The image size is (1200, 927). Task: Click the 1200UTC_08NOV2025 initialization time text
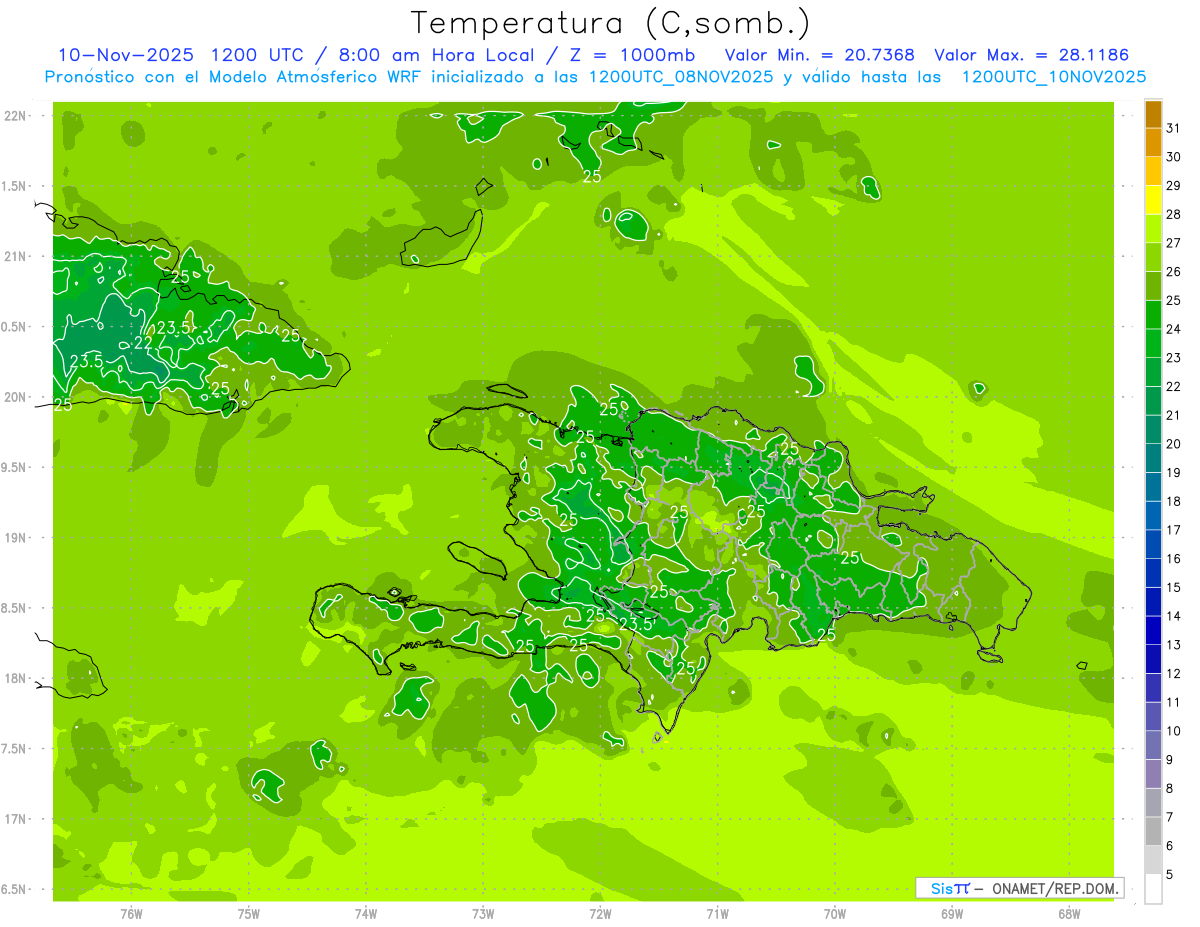click(680, 77)
